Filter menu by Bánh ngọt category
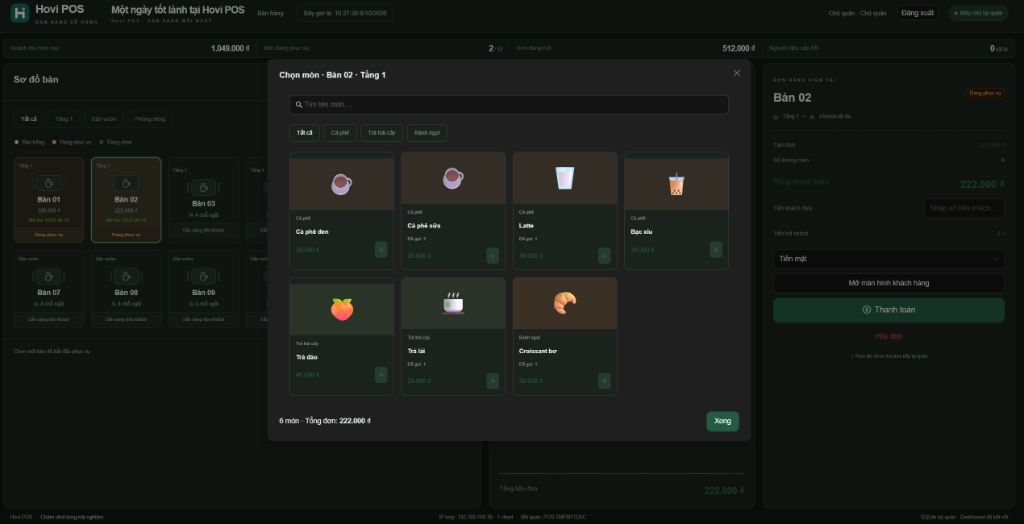The height and width of the screenshot is (524, 1024). pyautogui.click(x=427, y=133)
